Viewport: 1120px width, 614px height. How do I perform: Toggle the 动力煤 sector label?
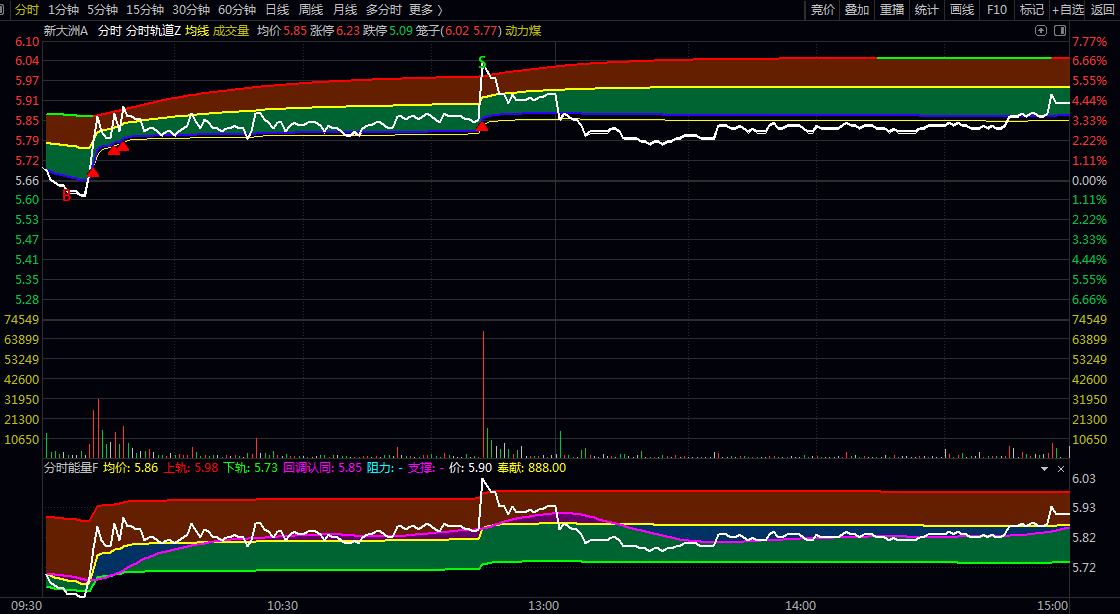click(x=523, y=31)
